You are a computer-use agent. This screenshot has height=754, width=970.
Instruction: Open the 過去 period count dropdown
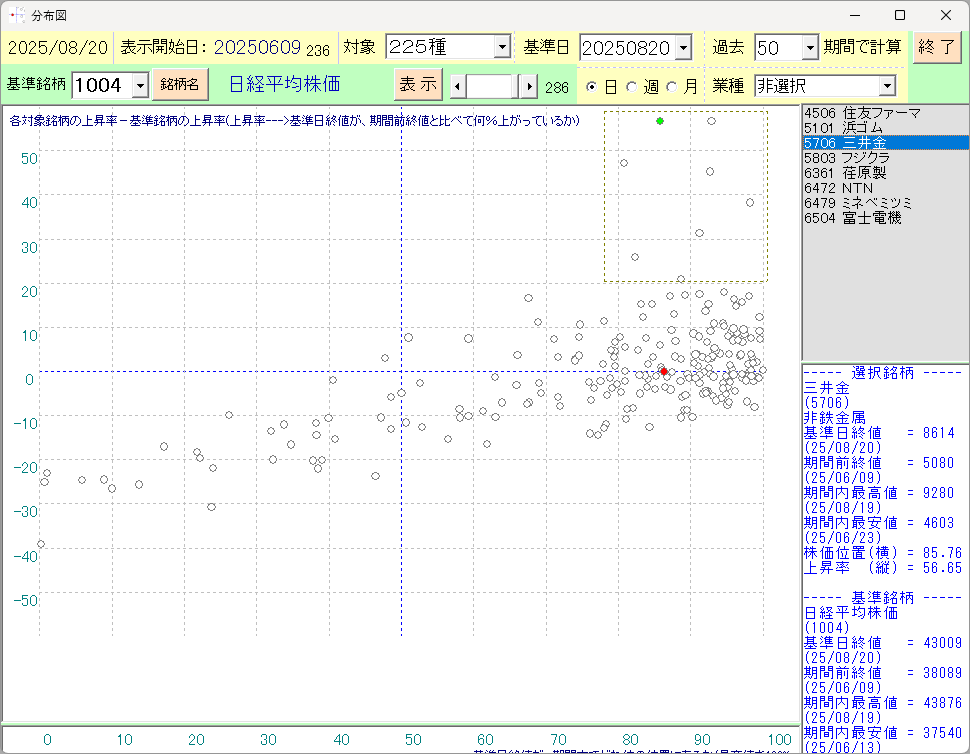pos(809,47)
